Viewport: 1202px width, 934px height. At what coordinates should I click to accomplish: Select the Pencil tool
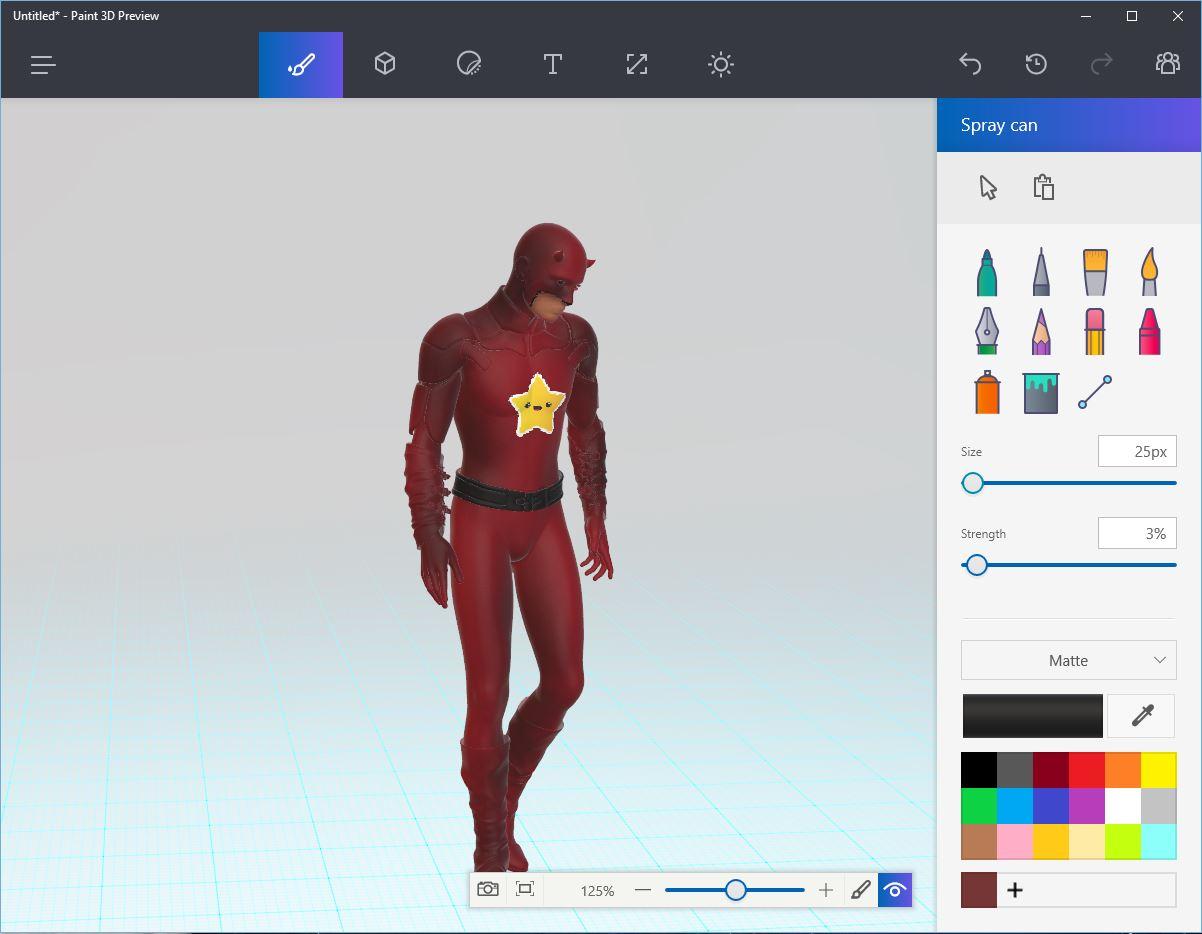click(x=1041, y=331)
